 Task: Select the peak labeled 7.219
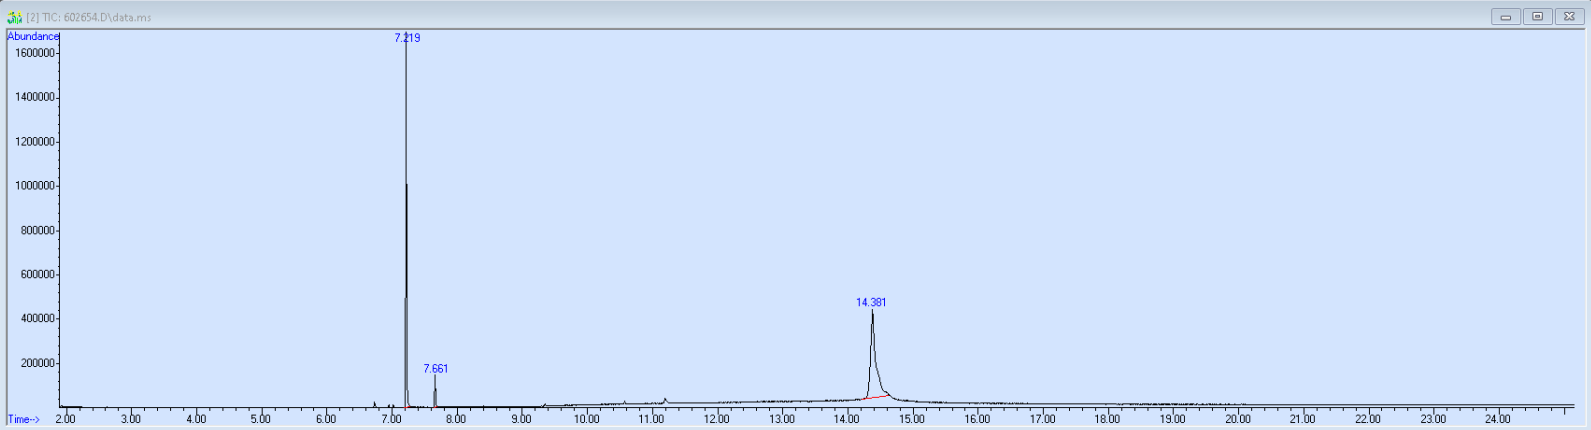pyautogui.click(x=407, y=38)
